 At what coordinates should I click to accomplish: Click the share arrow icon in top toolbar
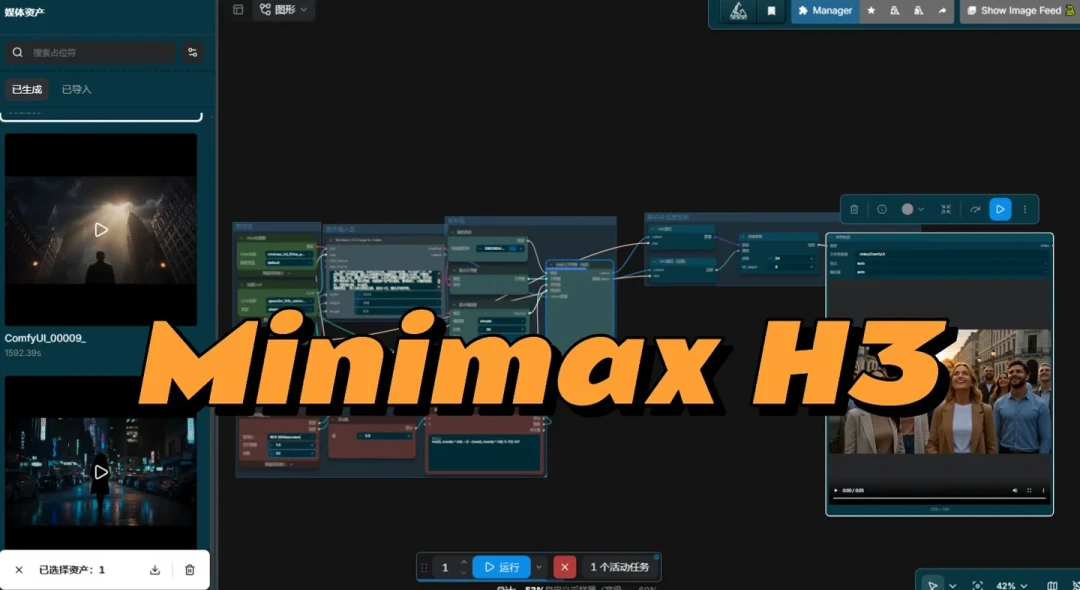click(x=942, y=11)
